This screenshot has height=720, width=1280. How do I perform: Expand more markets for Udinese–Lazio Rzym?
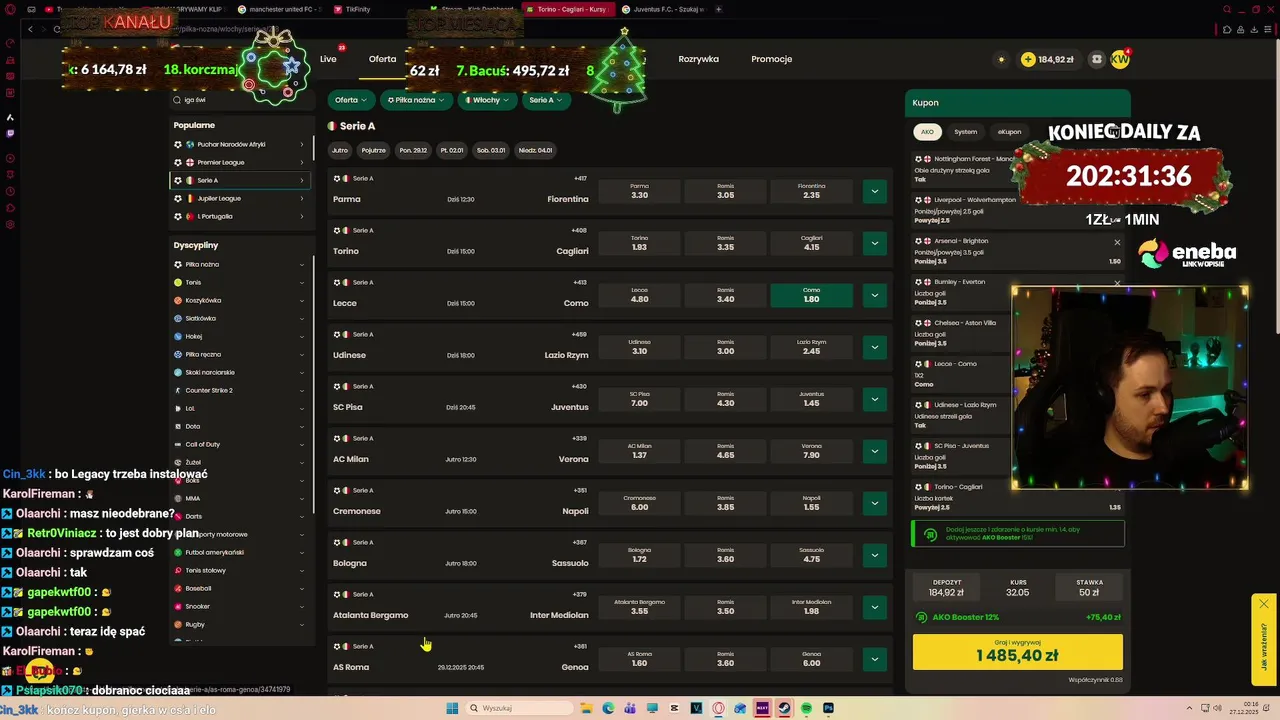click(x=874, y=347)
